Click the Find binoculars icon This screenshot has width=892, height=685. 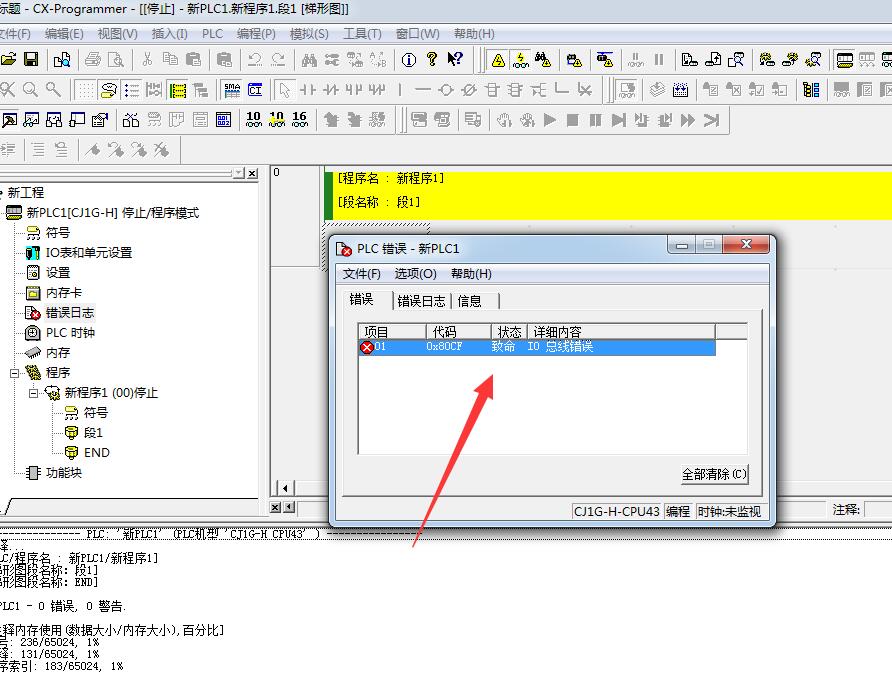[x=309, y=60]
